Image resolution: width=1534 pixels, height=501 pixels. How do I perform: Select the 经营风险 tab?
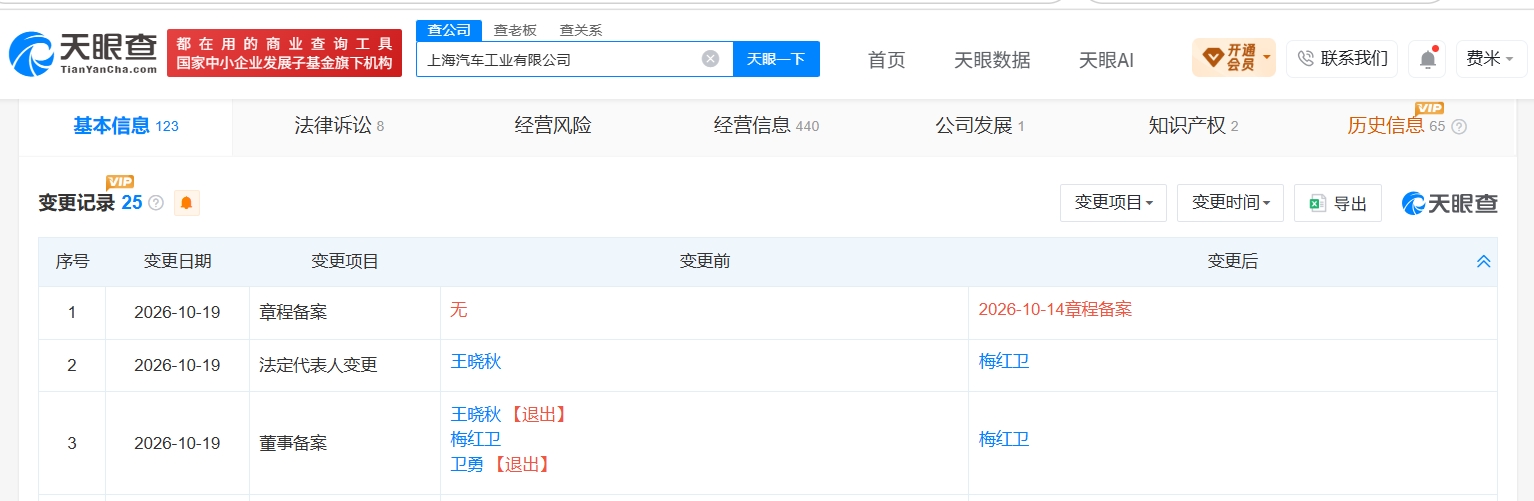(553, 126)
